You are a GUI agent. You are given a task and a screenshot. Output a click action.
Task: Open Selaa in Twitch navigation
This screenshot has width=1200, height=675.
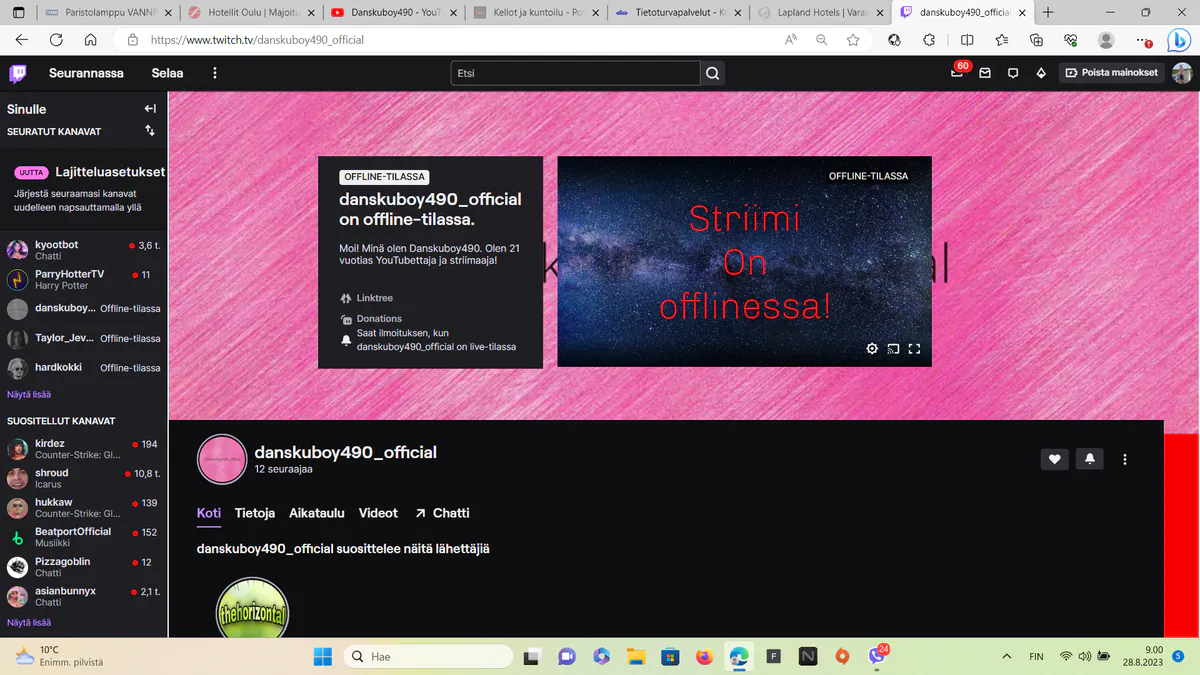pos(167,73)
